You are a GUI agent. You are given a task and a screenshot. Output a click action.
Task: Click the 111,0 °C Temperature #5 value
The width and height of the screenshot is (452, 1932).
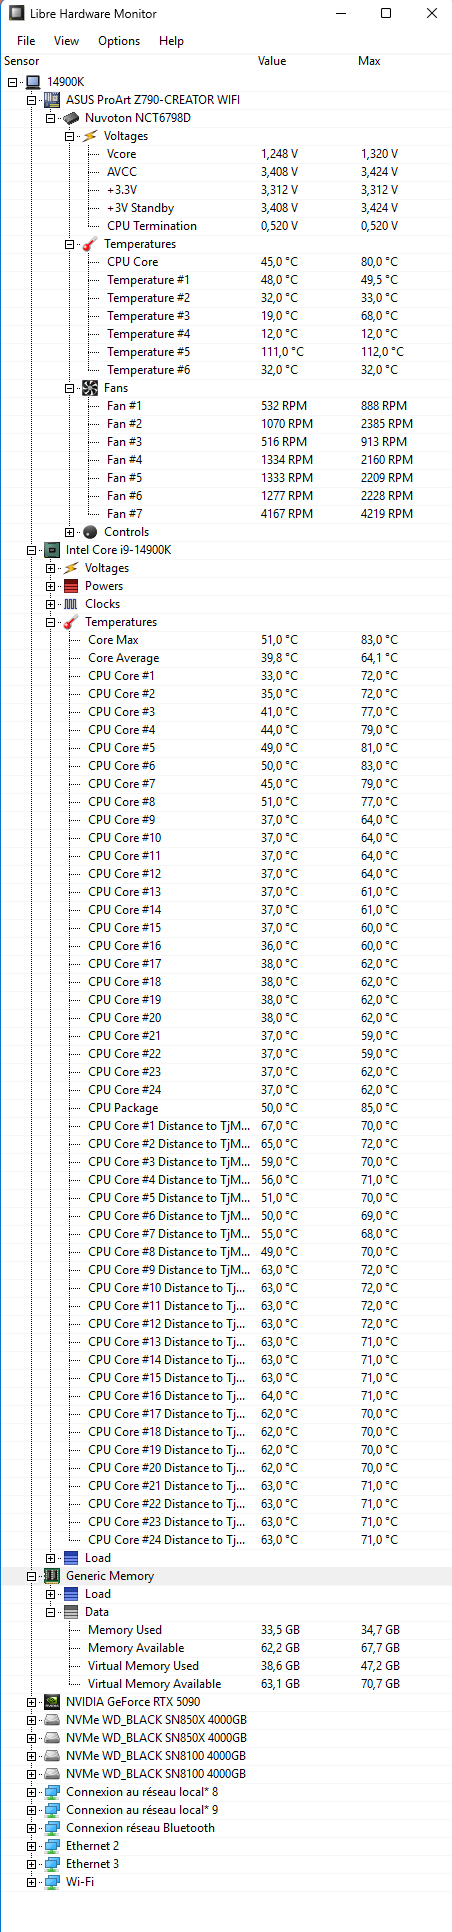tap(282, 352)
